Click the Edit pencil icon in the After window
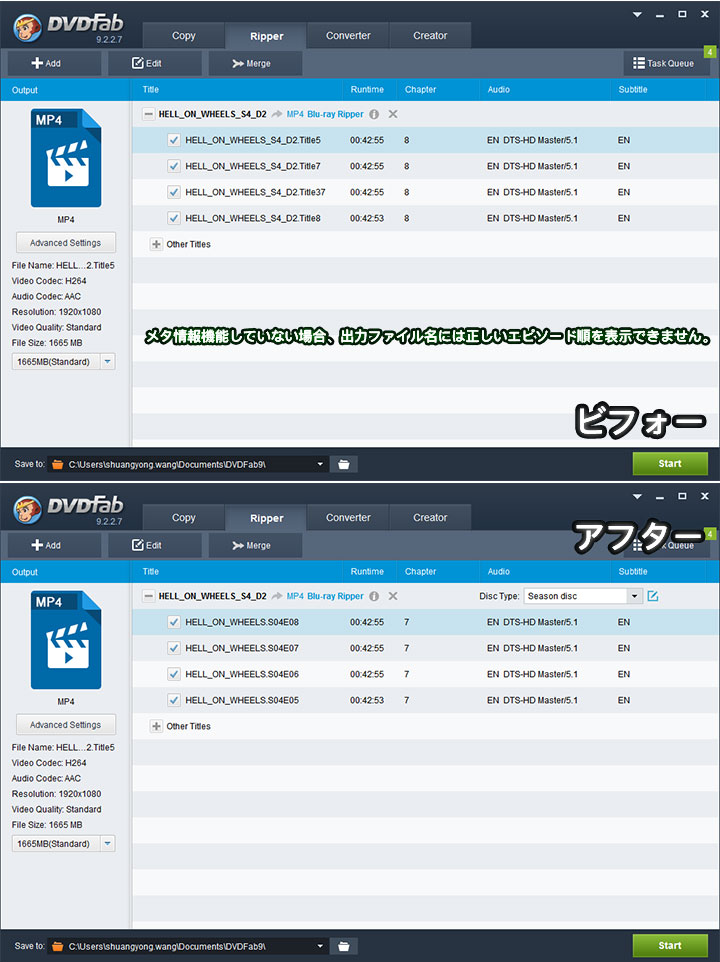The height and width of the screenshot is (962, 720). pyautogui.click(x=137, y=545)
